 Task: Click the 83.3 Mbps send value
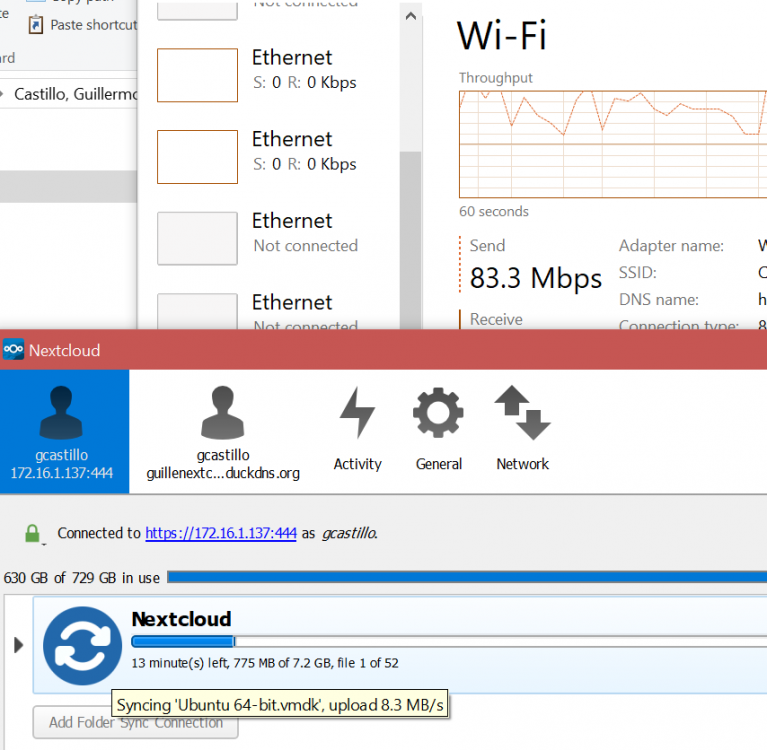tap(536, 278)
